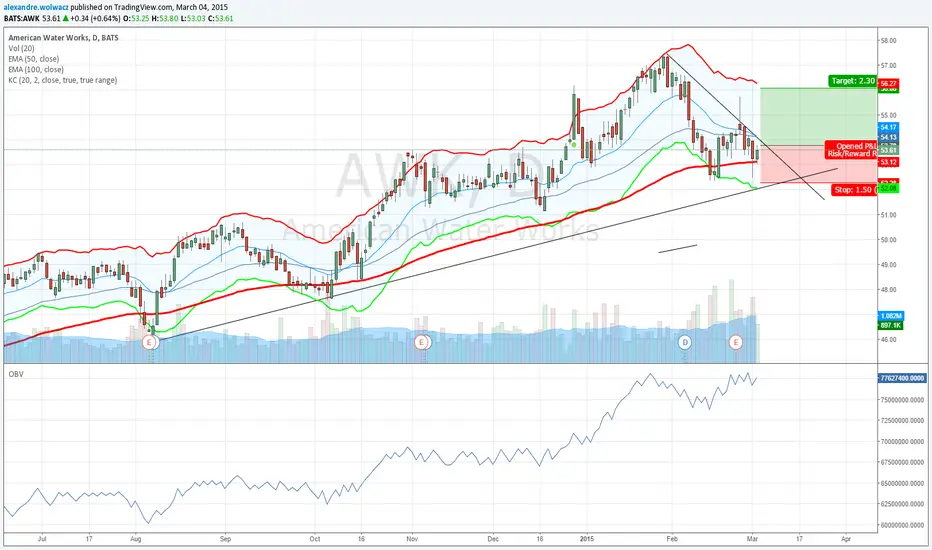Click the C:53.61 close value
This screenshot has width=932, height=550.
221,18
